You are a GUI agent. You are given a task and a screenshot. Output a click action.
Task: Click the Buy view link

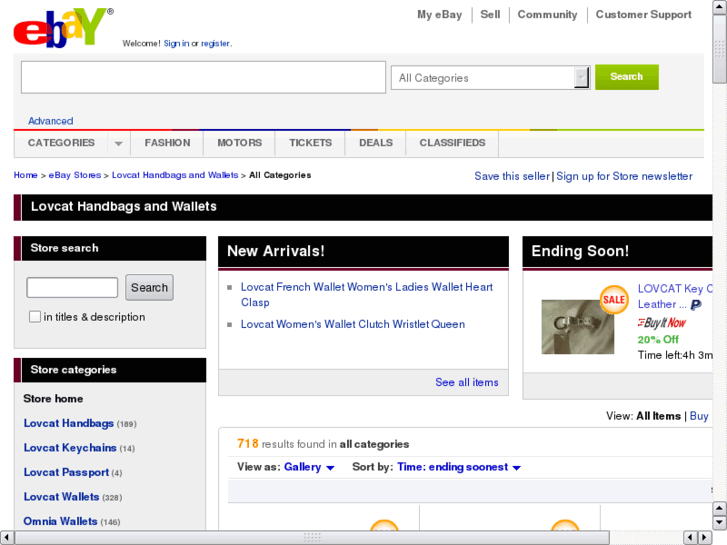tap(699, 416)
